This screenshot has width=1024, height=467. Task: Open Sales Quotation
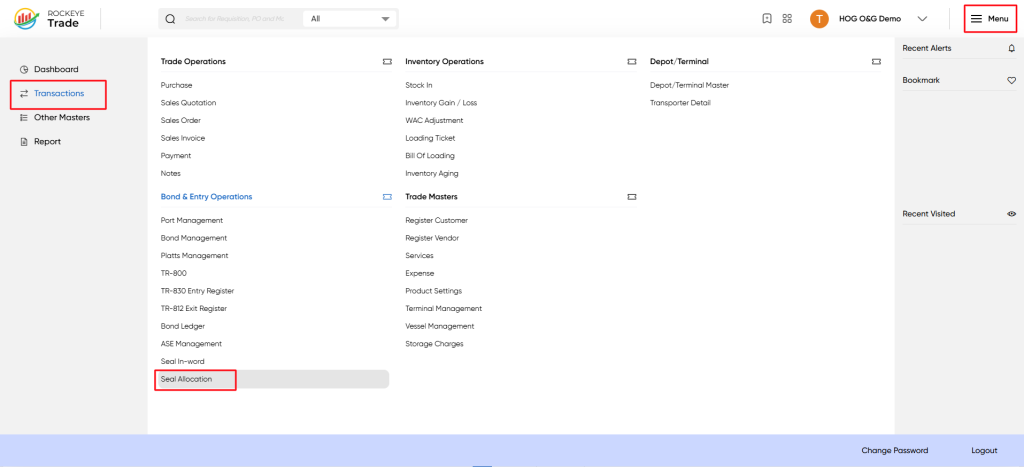188,103
